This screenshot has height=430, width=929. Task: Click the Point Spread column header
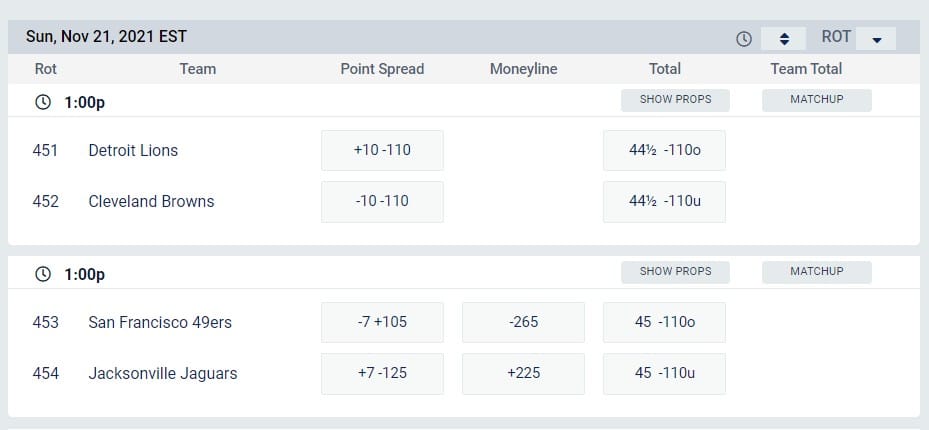coord(382,69)
